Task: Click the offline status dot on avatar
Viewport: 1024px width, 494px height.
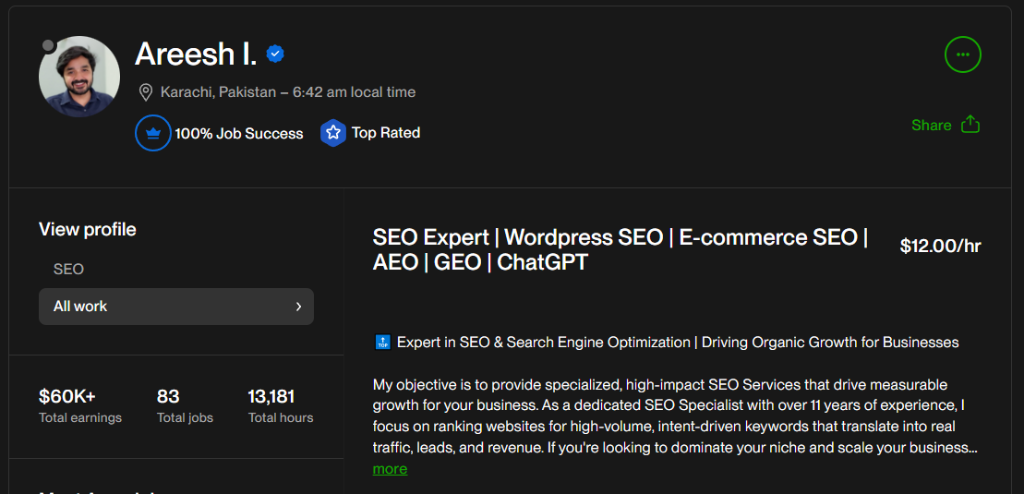Action: tap(49, 46)
